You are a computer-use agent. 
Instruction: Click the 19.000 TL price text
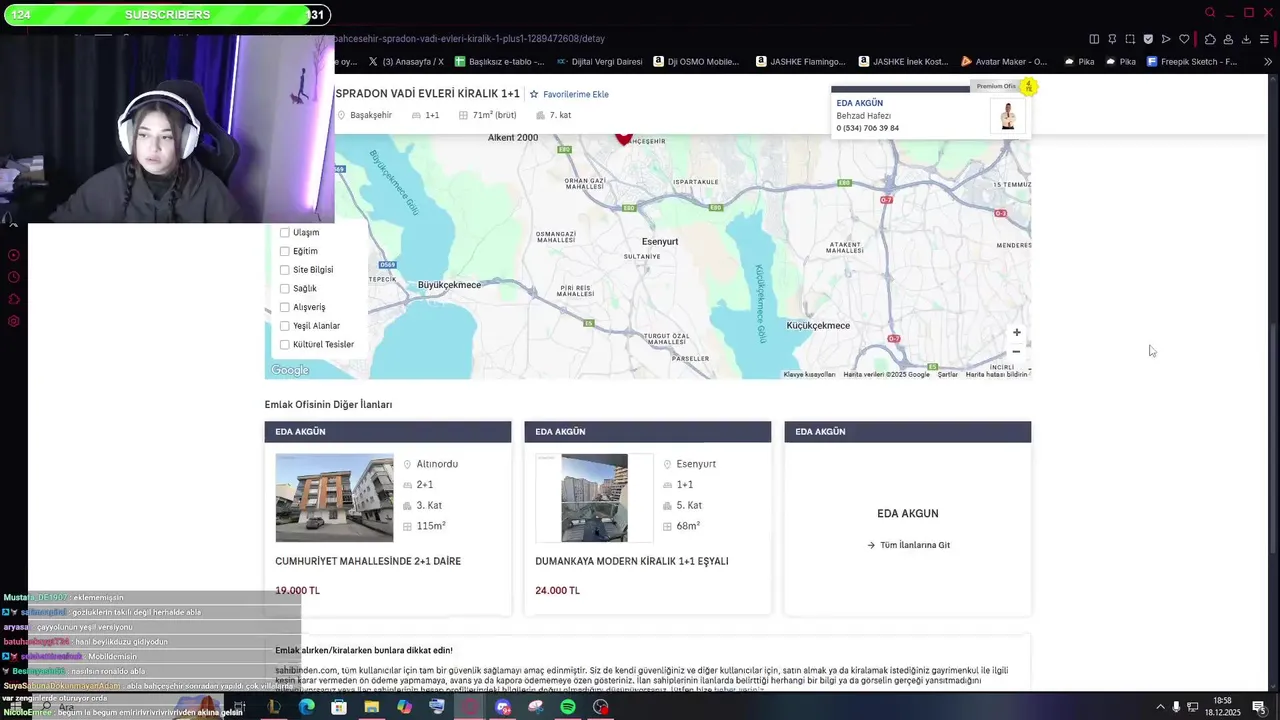coord(298,590)
